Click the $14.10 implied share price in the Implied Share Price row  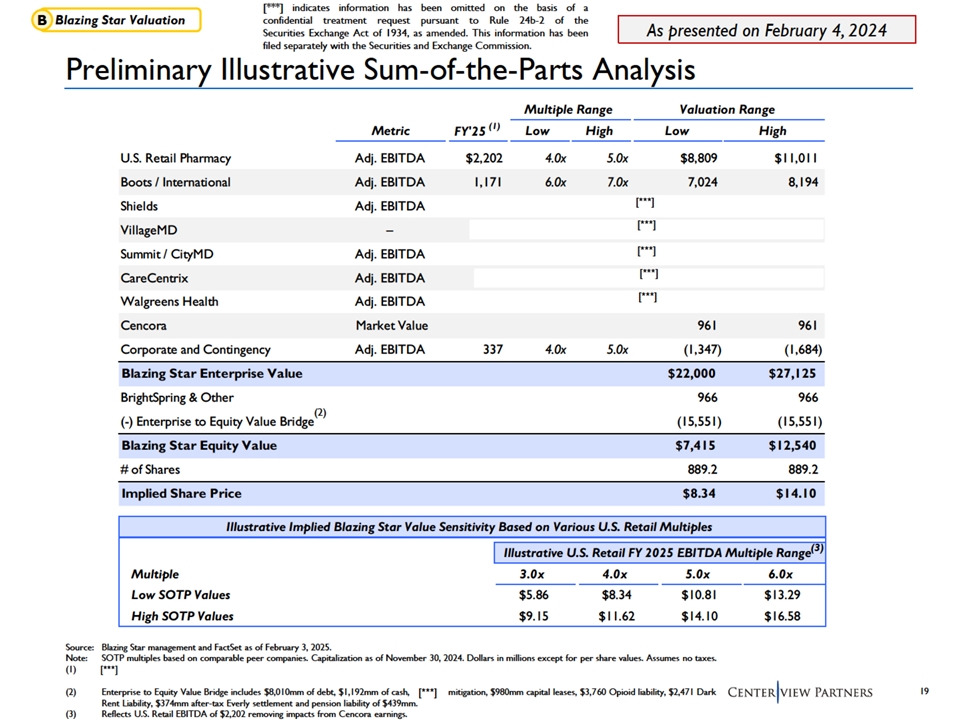796,493
